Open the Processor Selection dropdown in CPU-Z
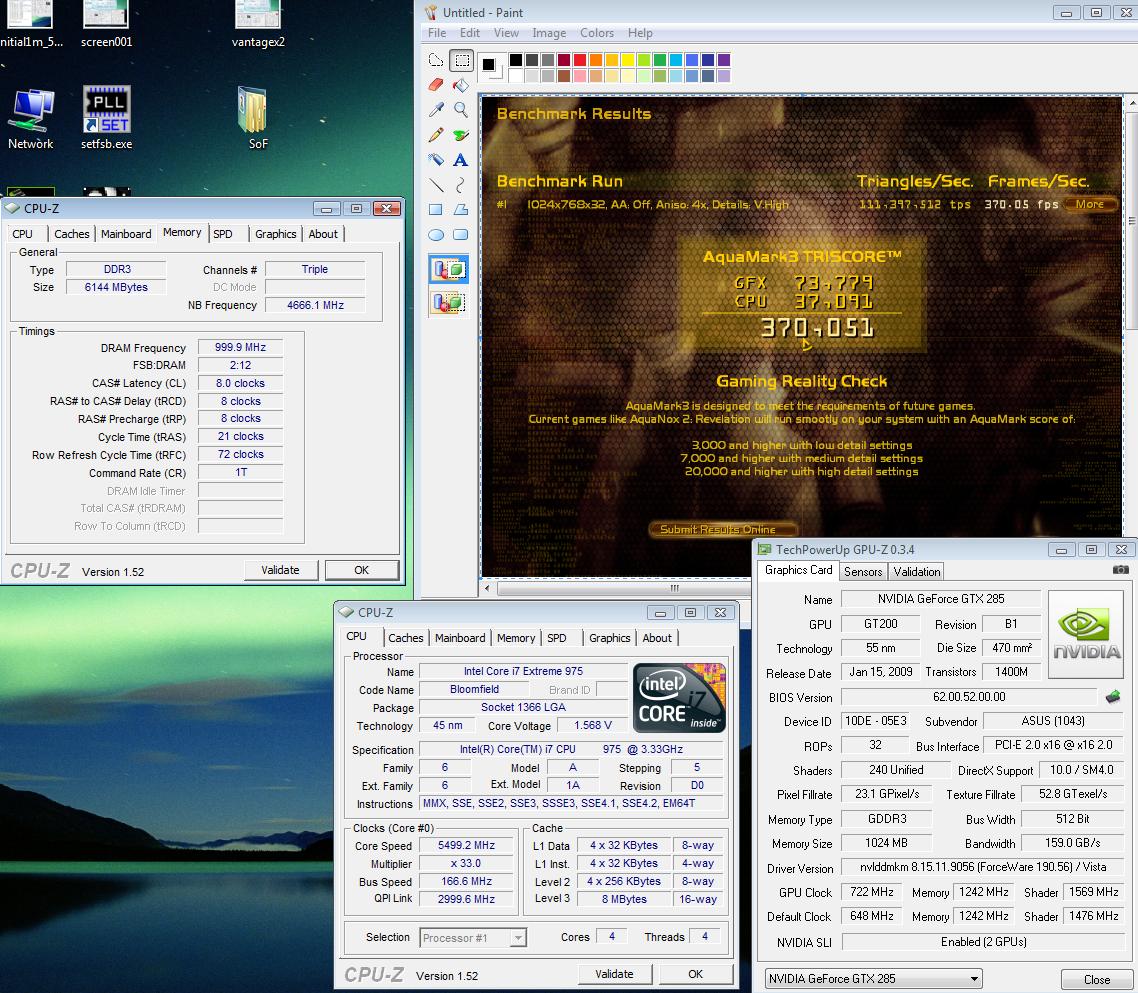The height and width of the screenshot is (993, 1138). coord(473,938)
